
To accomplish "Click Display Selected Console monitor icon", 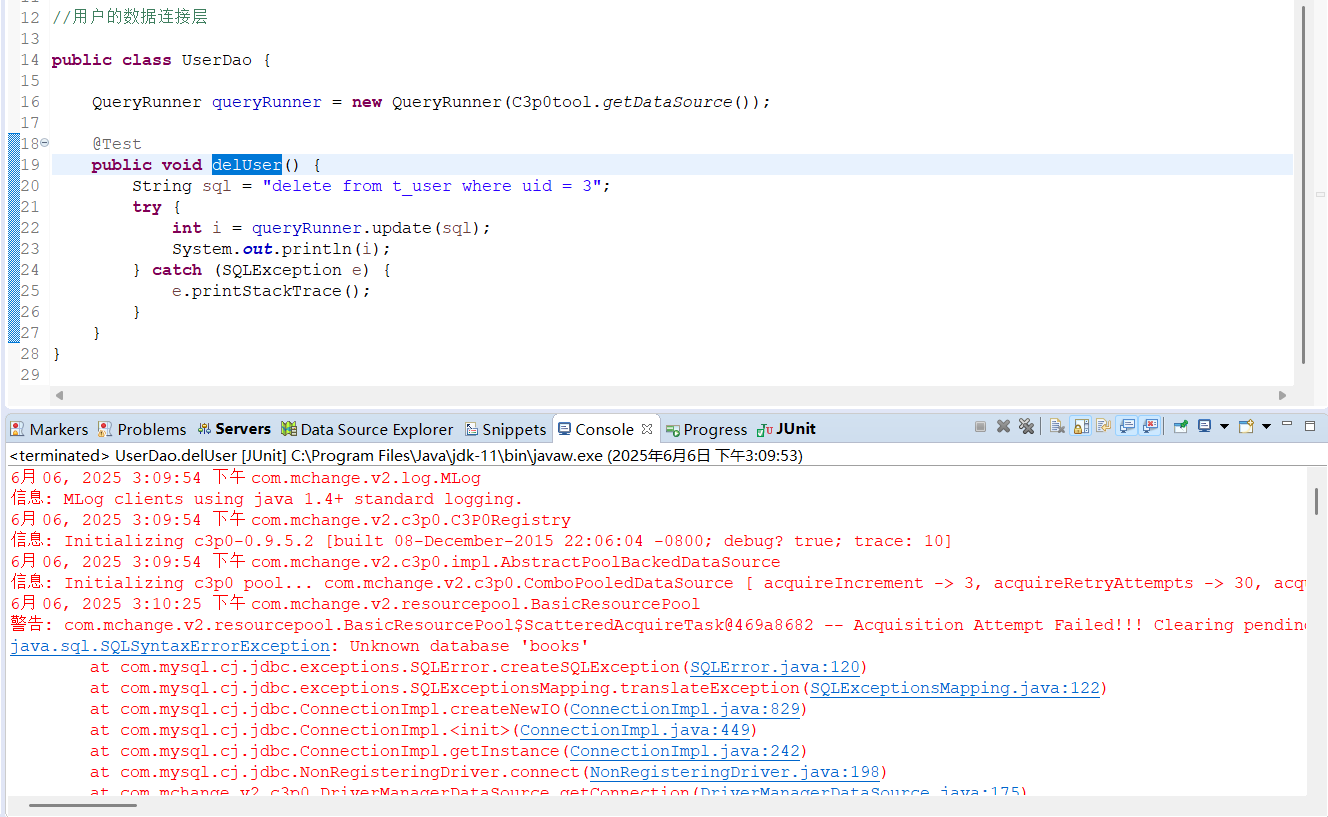I will click(x=1205, y=426).
